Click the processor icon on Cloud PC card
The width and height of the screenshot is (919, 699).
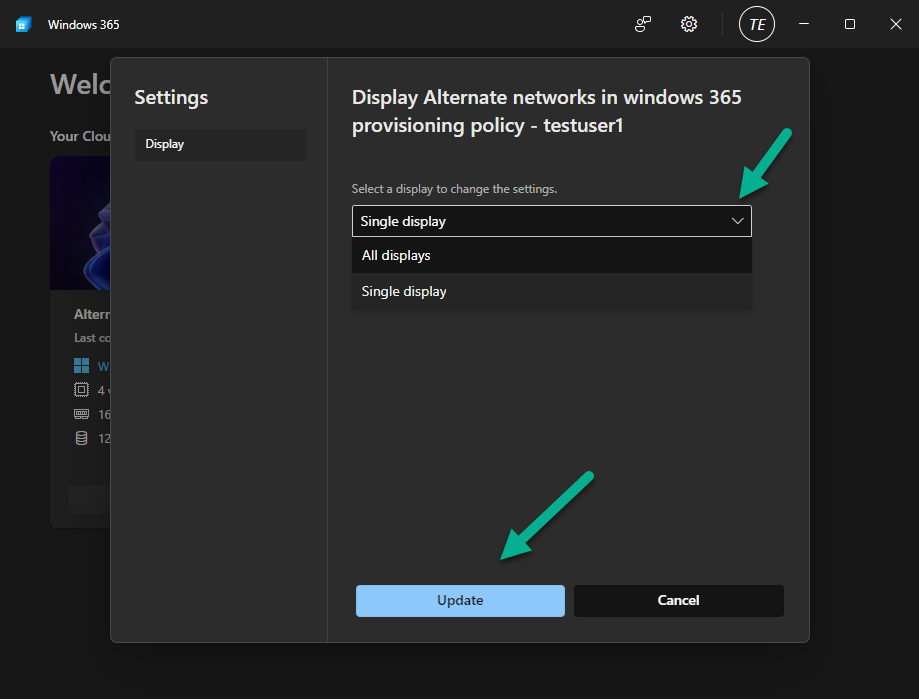click(x=81, y=390)
